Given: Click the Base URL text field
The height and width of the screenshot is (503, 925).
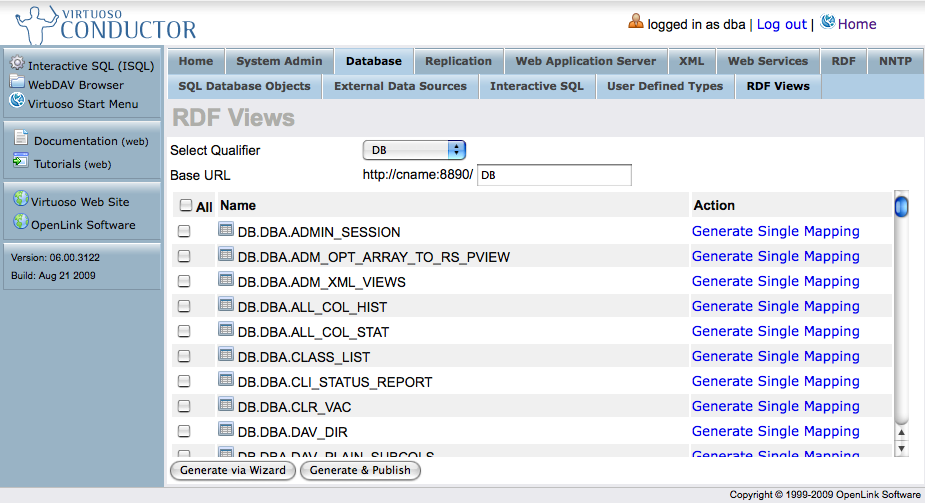Looking at the screenshot, I should coord(554,175).
